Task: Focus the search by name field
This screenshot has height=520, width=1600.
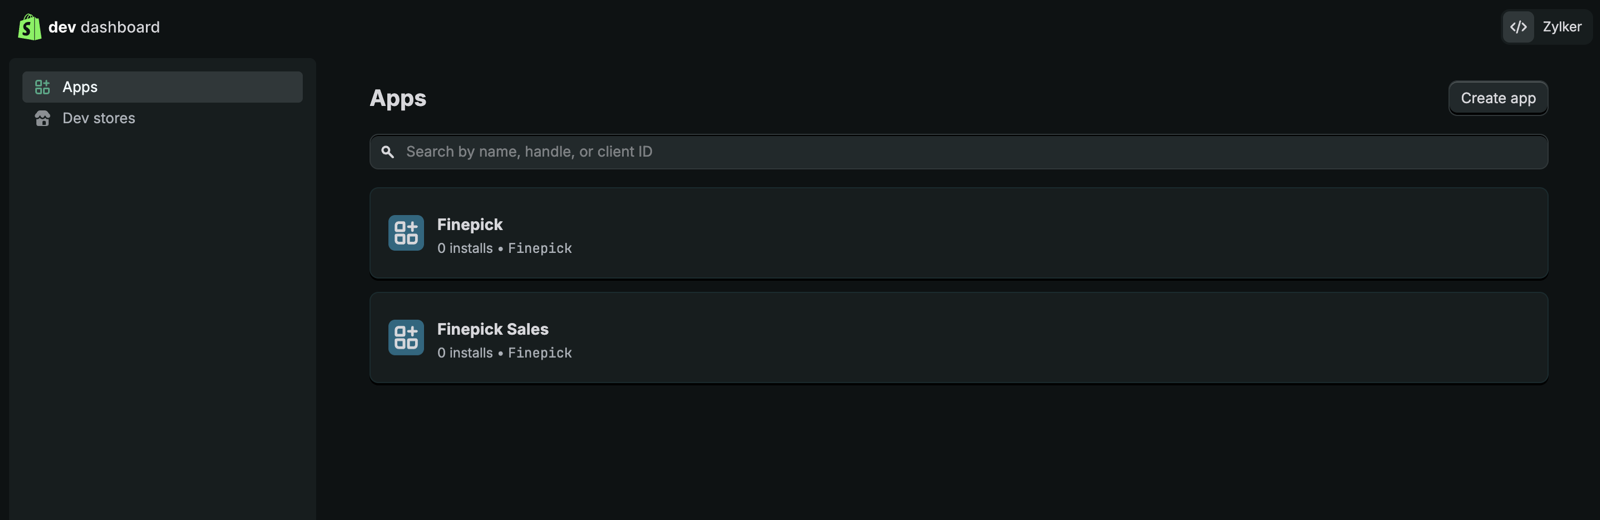Action: pos(960,152)
